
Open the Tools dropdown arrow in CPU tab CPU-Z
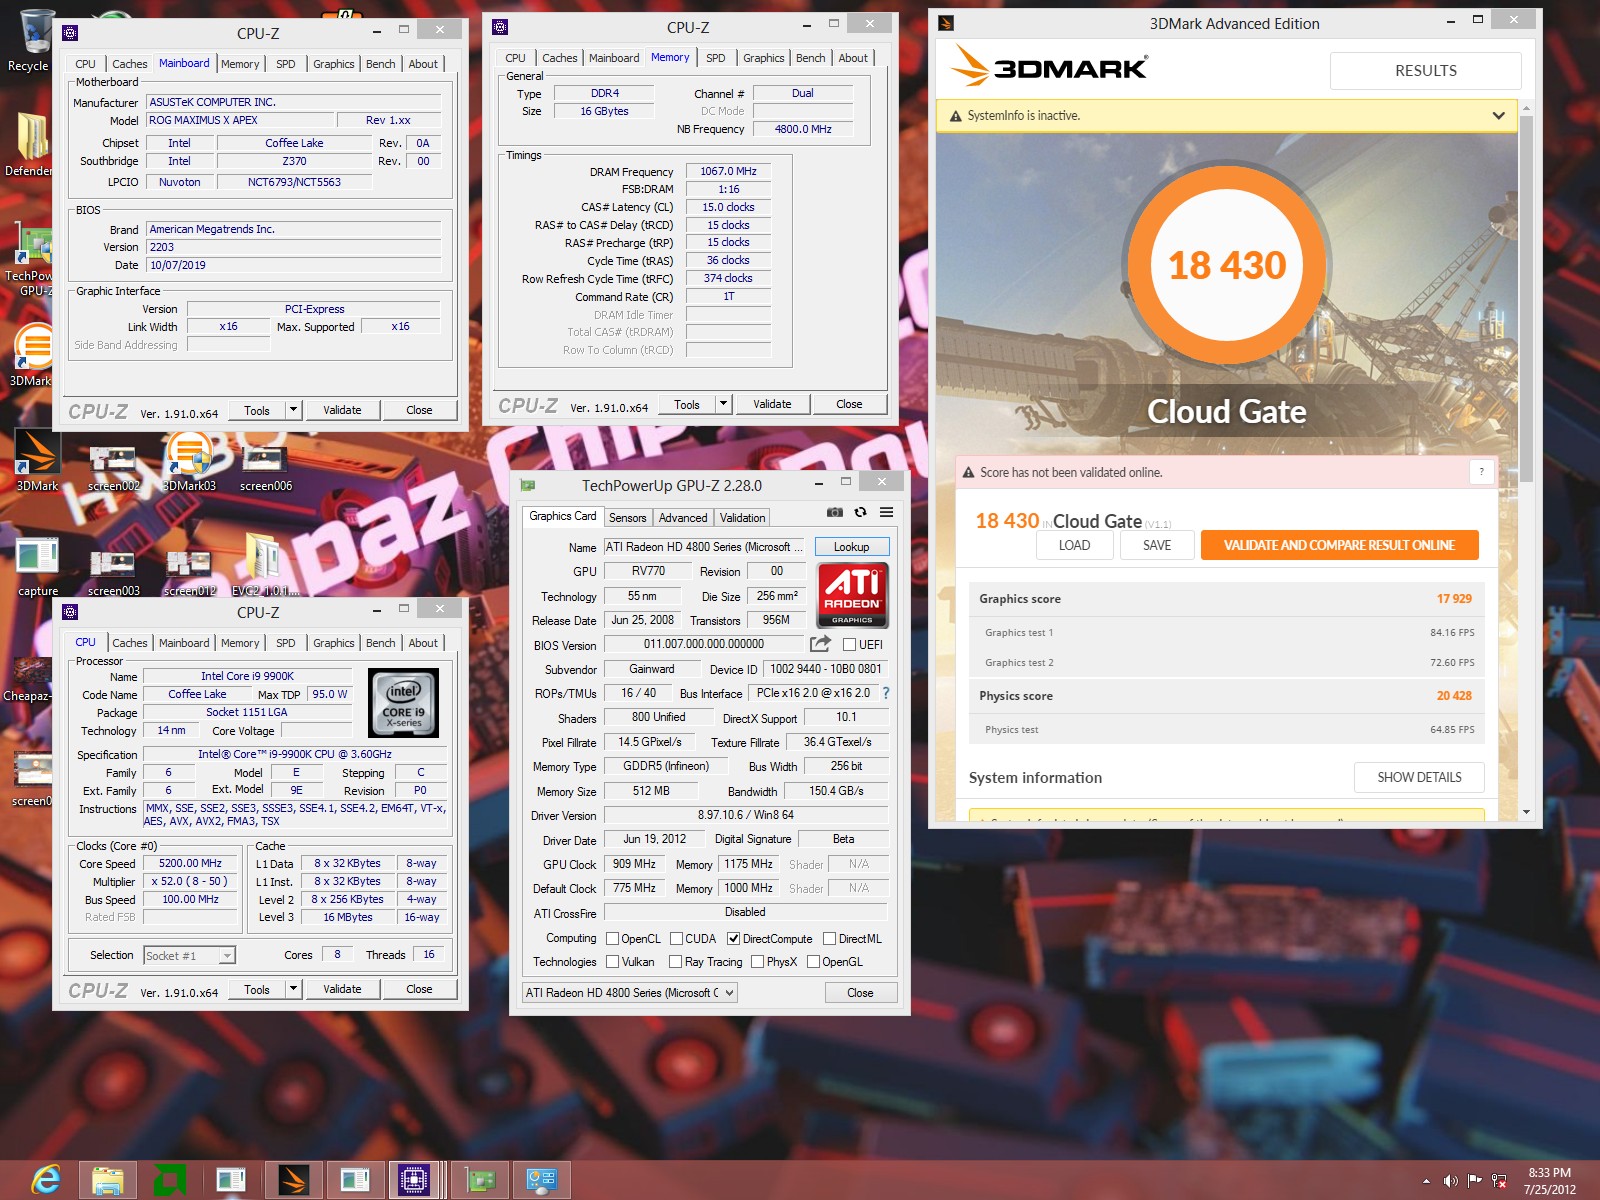293,989
